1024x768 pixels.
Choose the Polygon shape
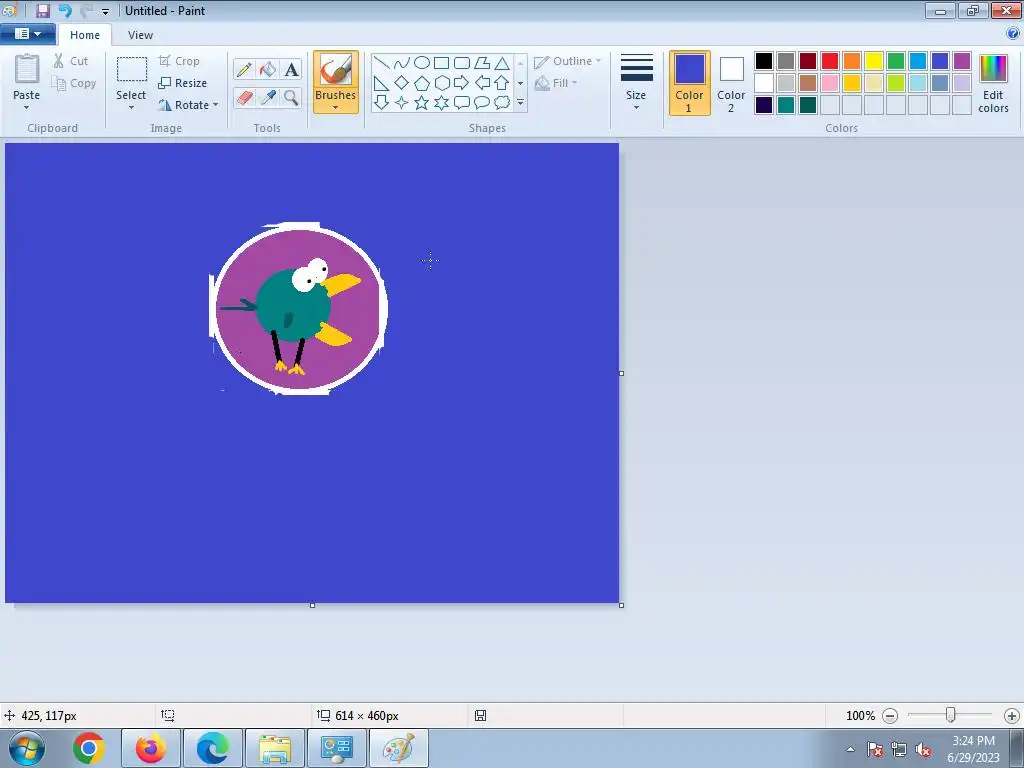(x=482, y=63)
